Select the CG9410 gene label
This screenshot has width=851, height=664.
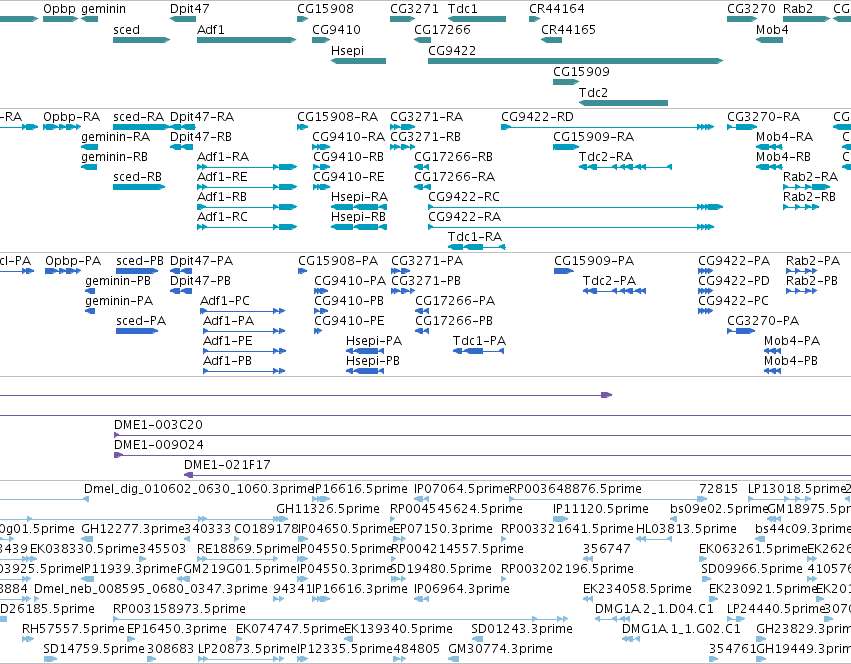(336, 30)
